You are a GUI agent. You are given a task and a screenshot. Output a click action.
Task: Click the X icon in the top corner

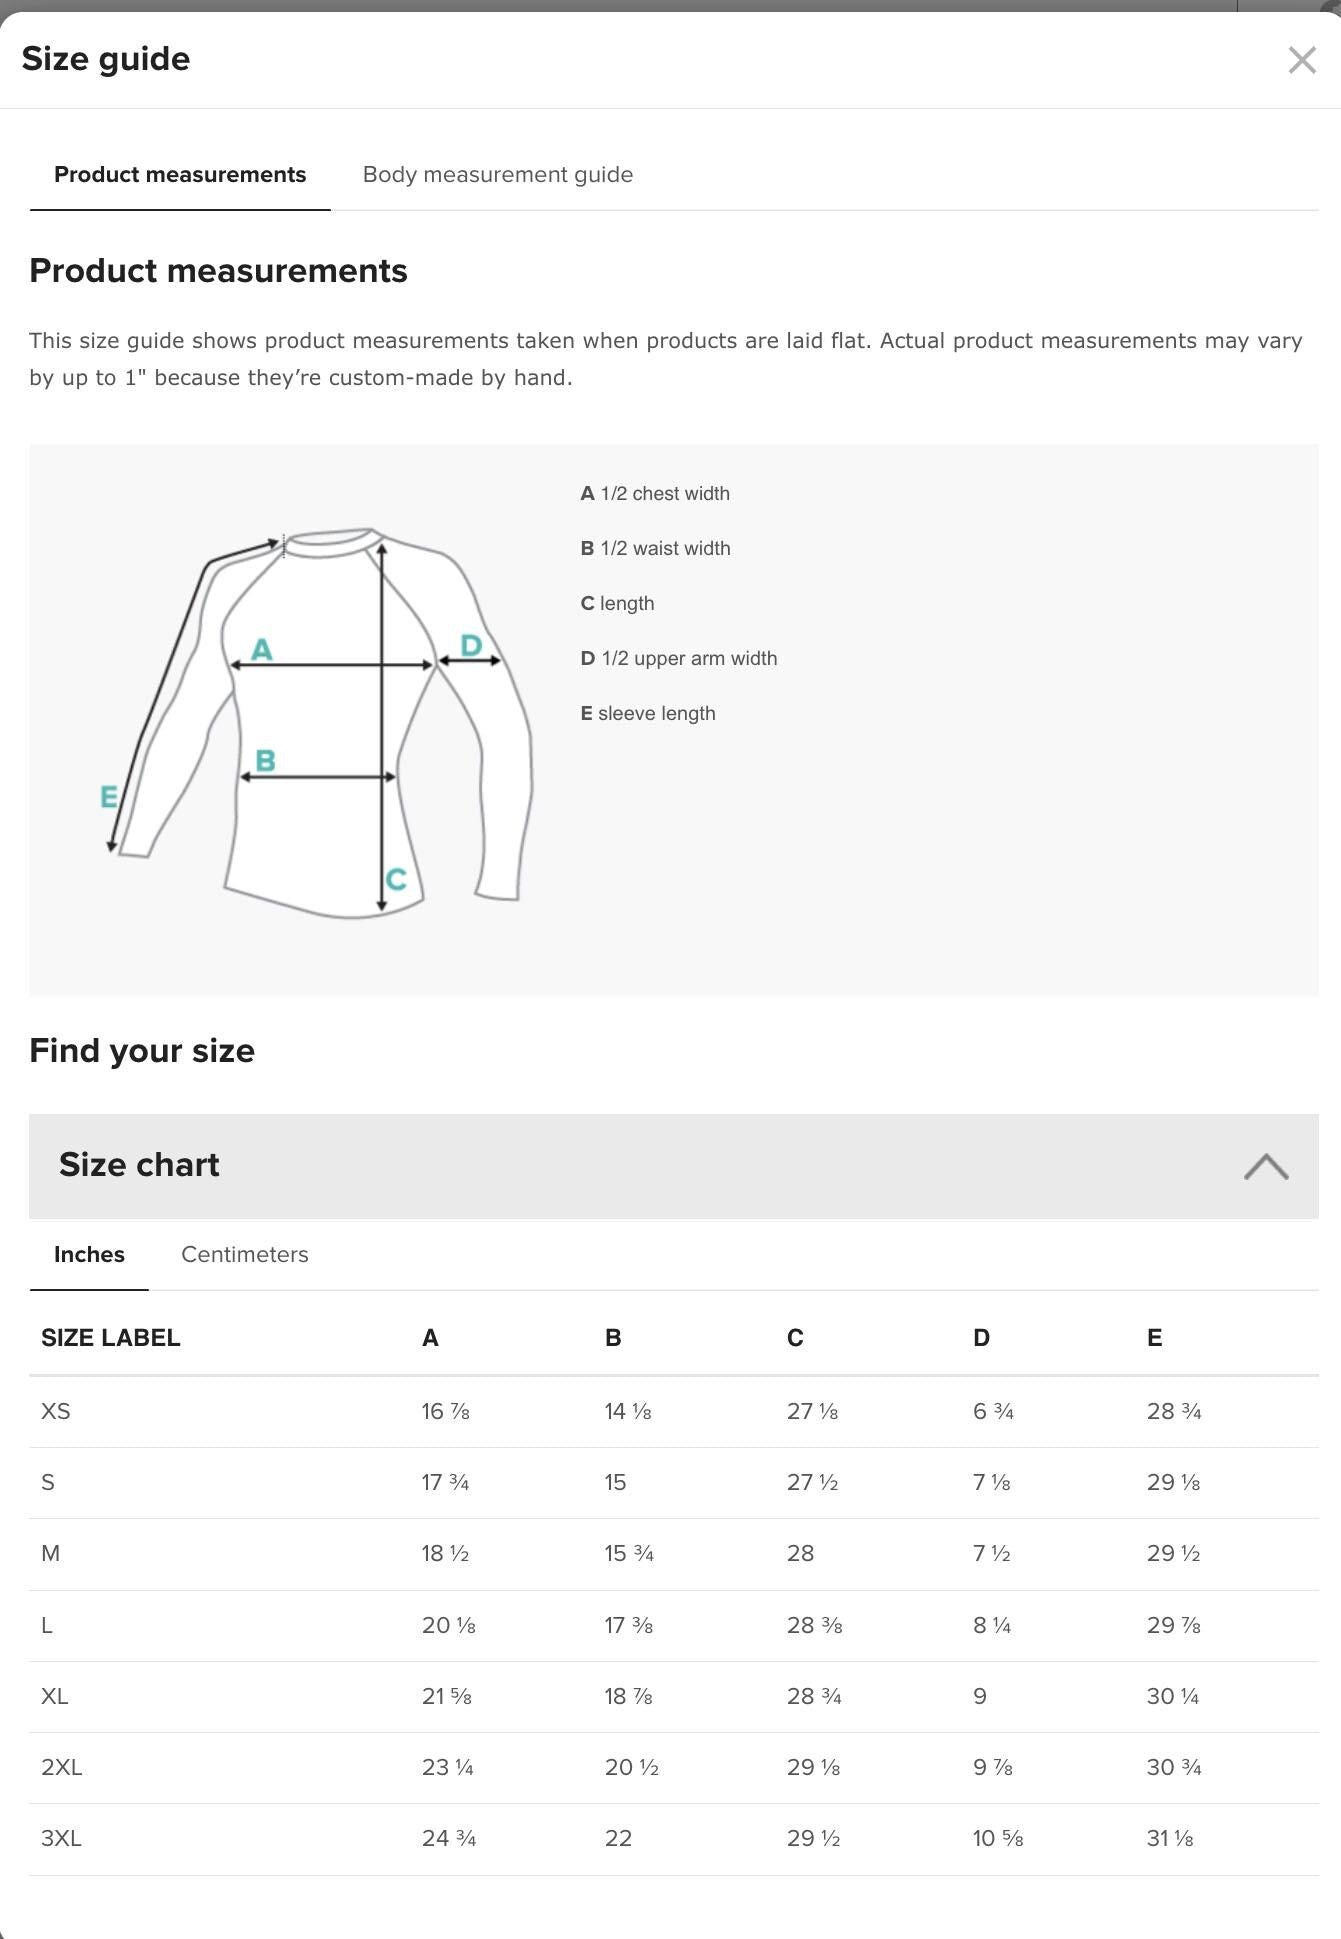click(1303, 60)
